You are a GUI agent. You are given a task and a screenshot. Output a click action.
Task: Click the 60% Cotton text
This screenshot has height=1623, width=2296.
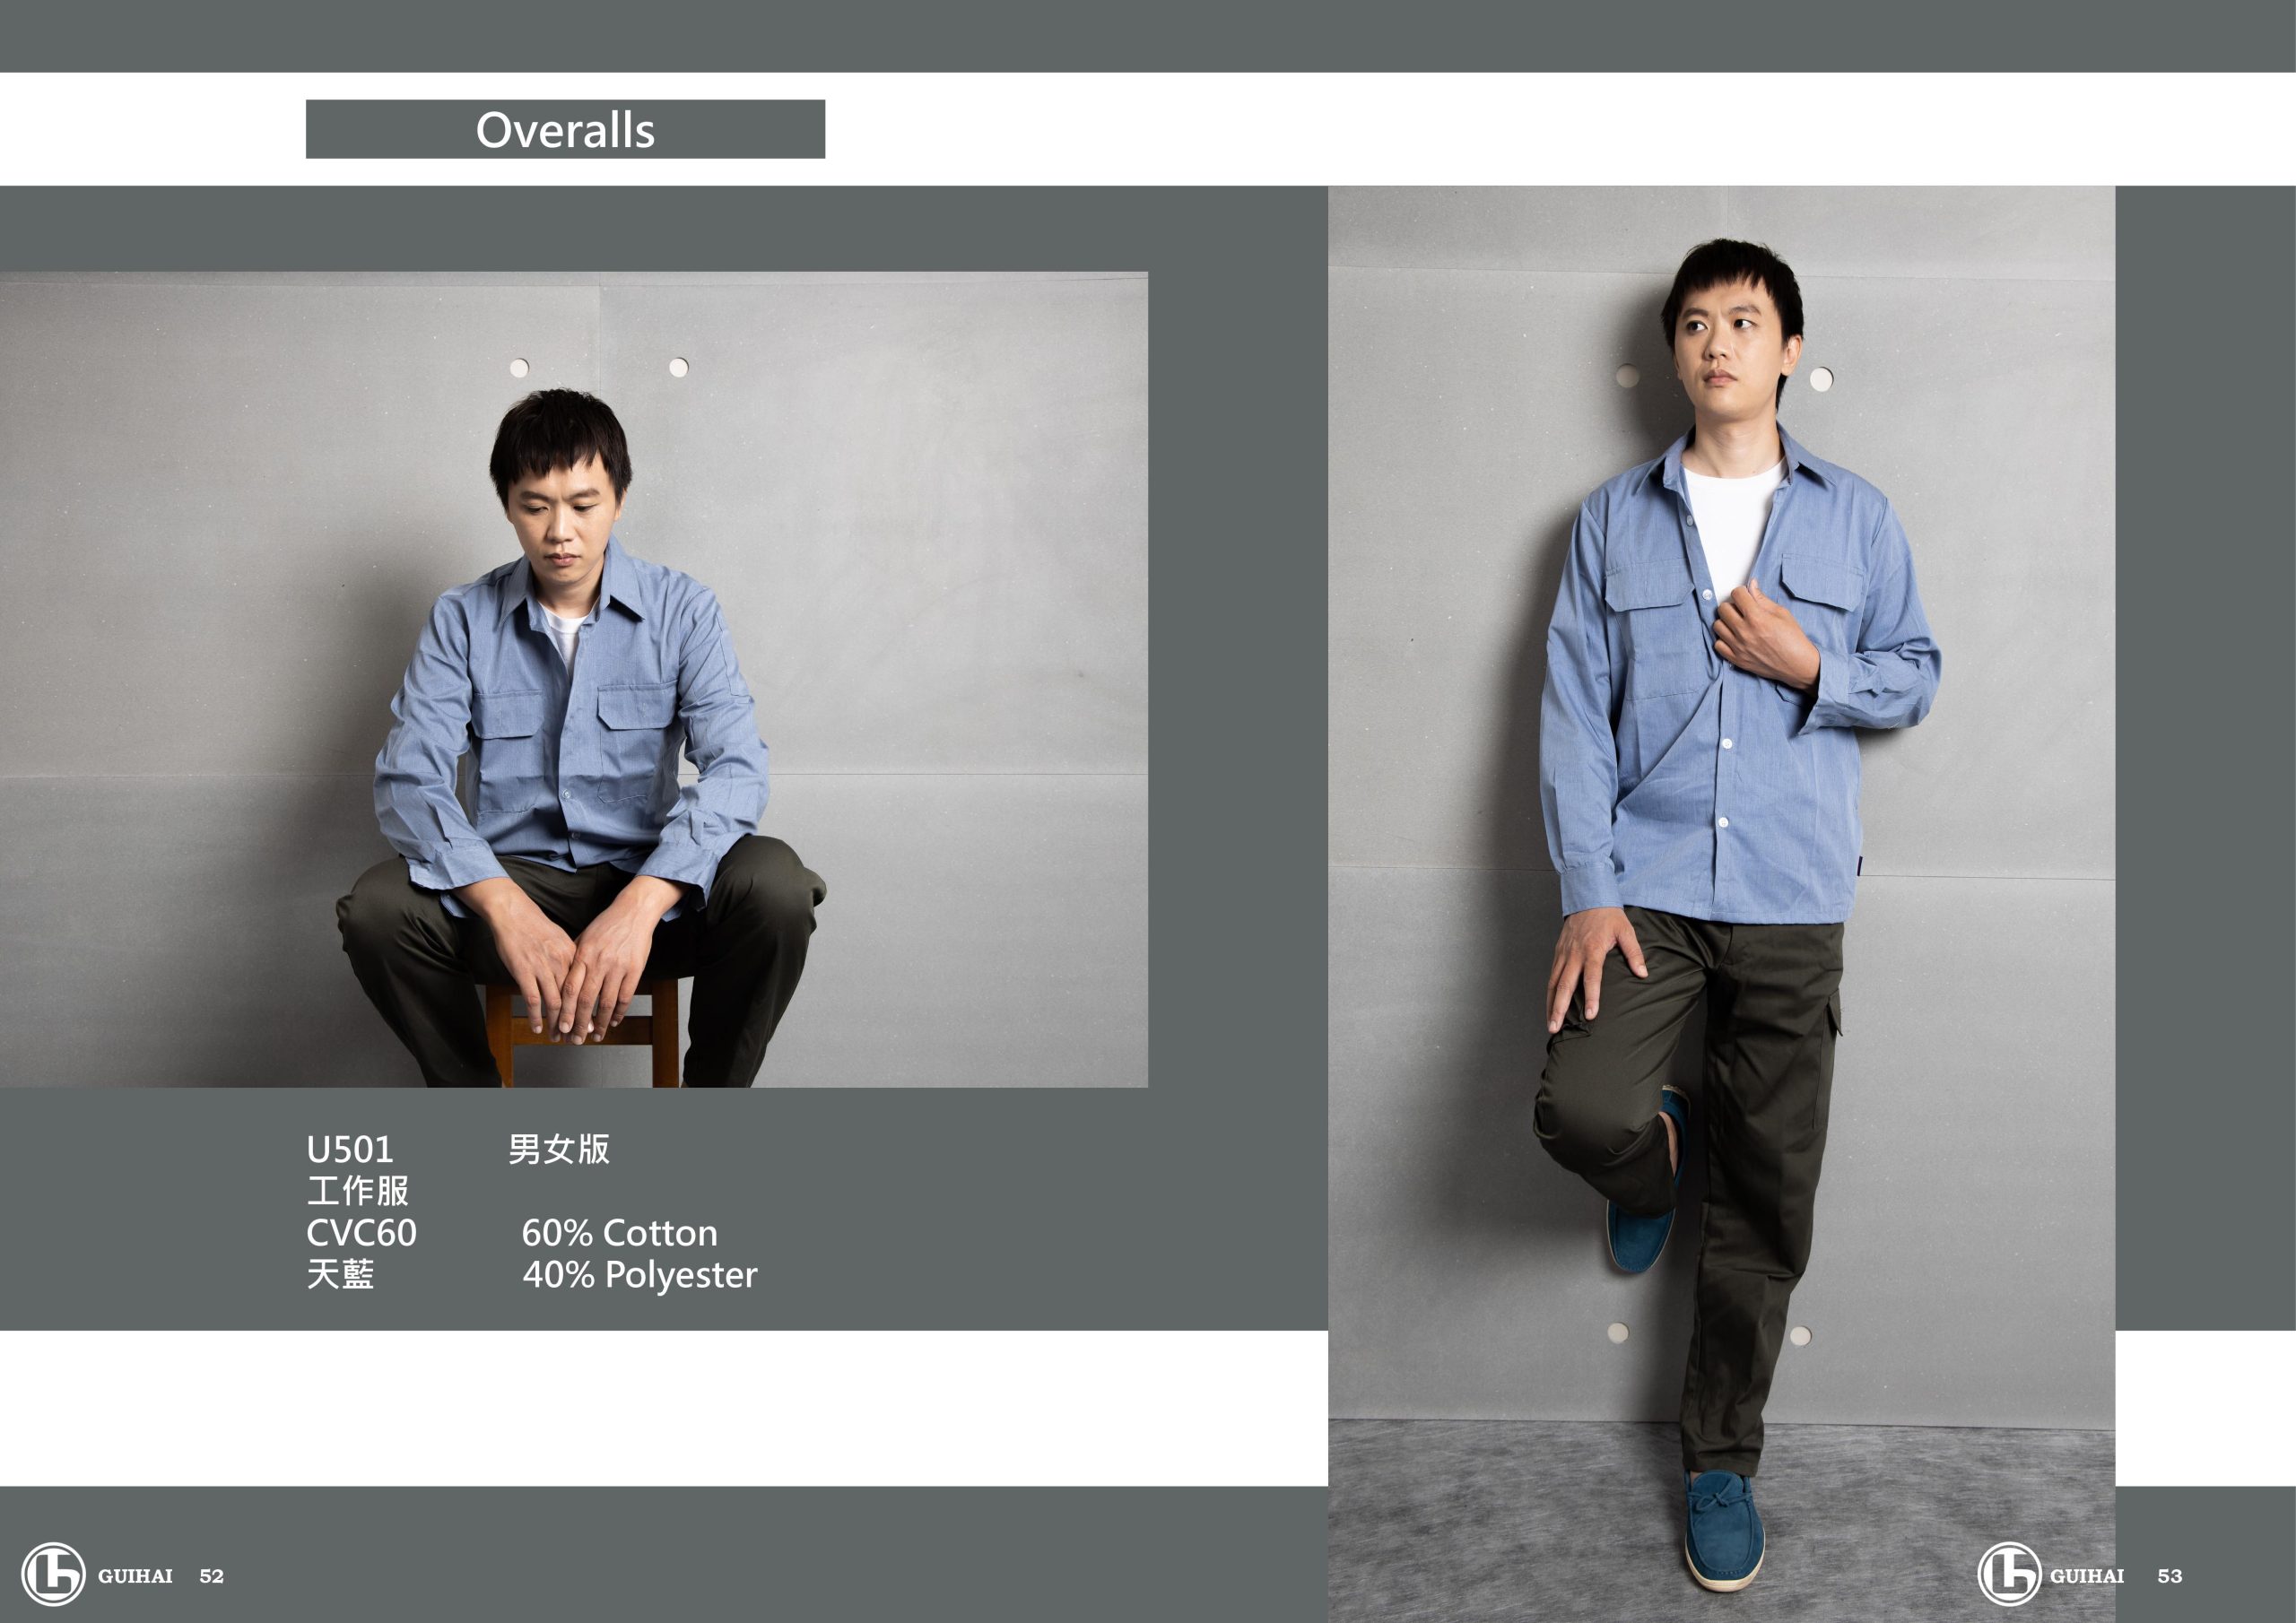619,1233
